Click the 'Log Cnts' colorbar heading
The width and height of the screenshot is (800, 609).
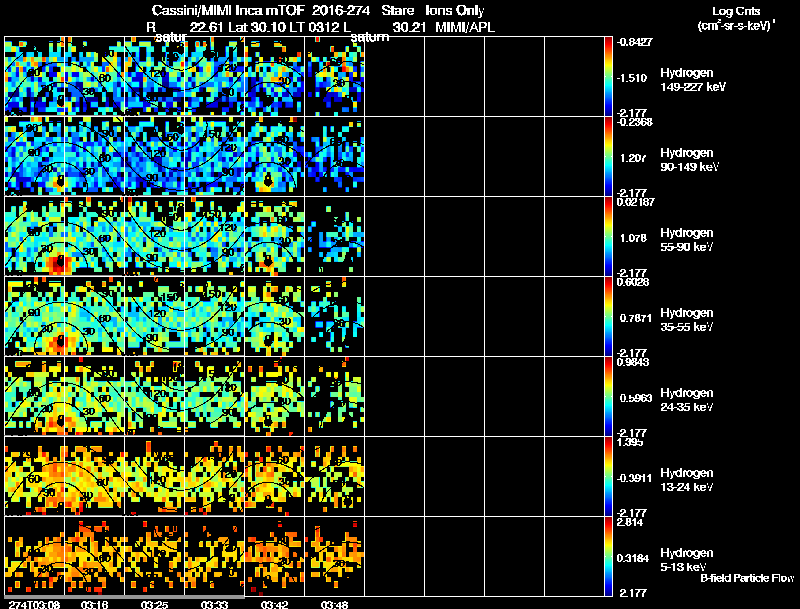click(x=736, y=11)
